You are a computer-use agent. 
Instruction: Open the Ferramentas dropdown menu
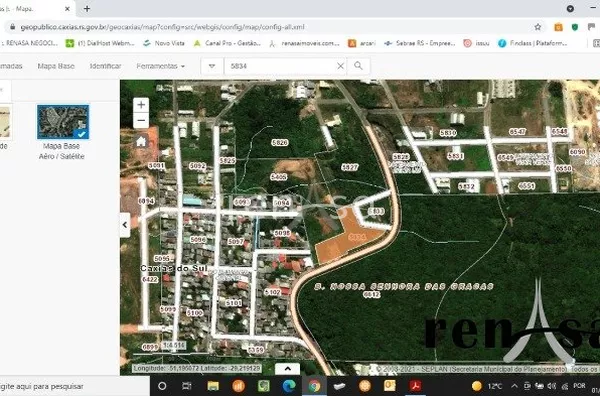[160, 66]
